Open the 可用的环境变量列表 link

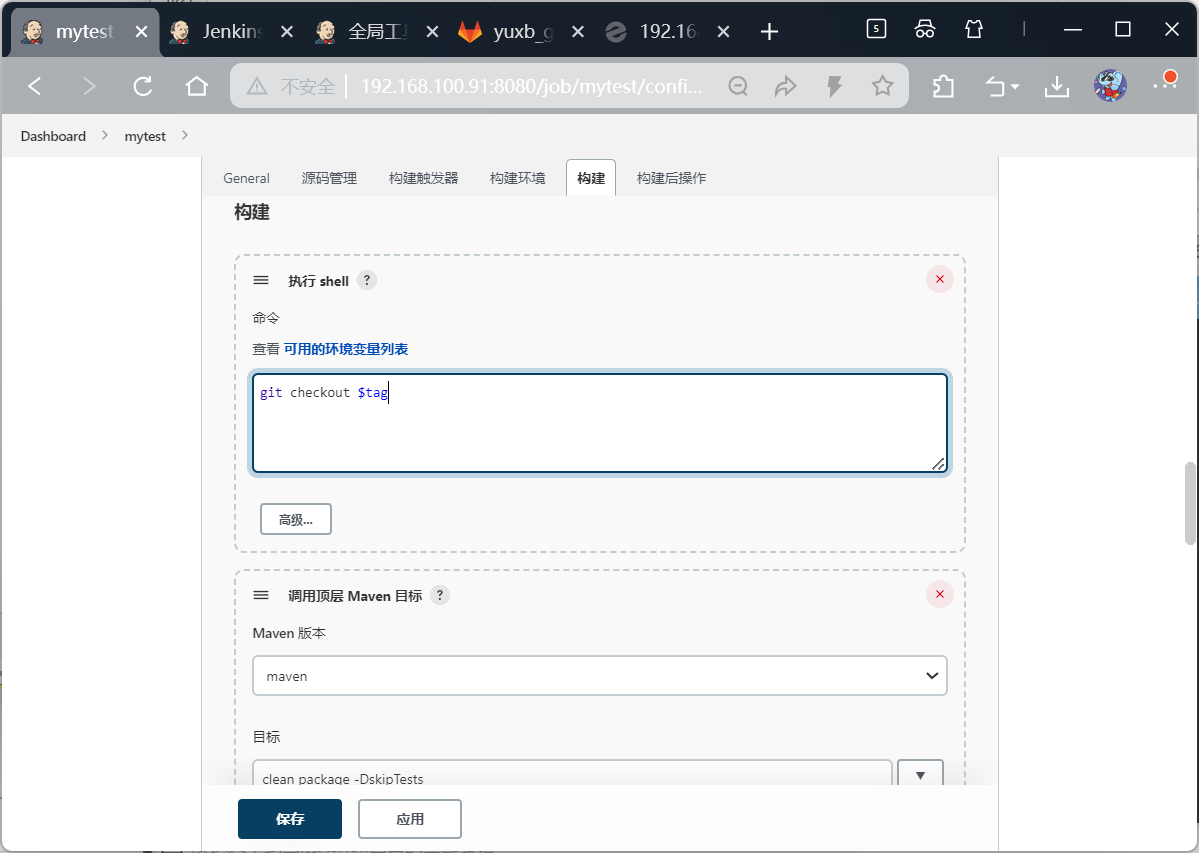pyautogui.click(x=346, y=349)
